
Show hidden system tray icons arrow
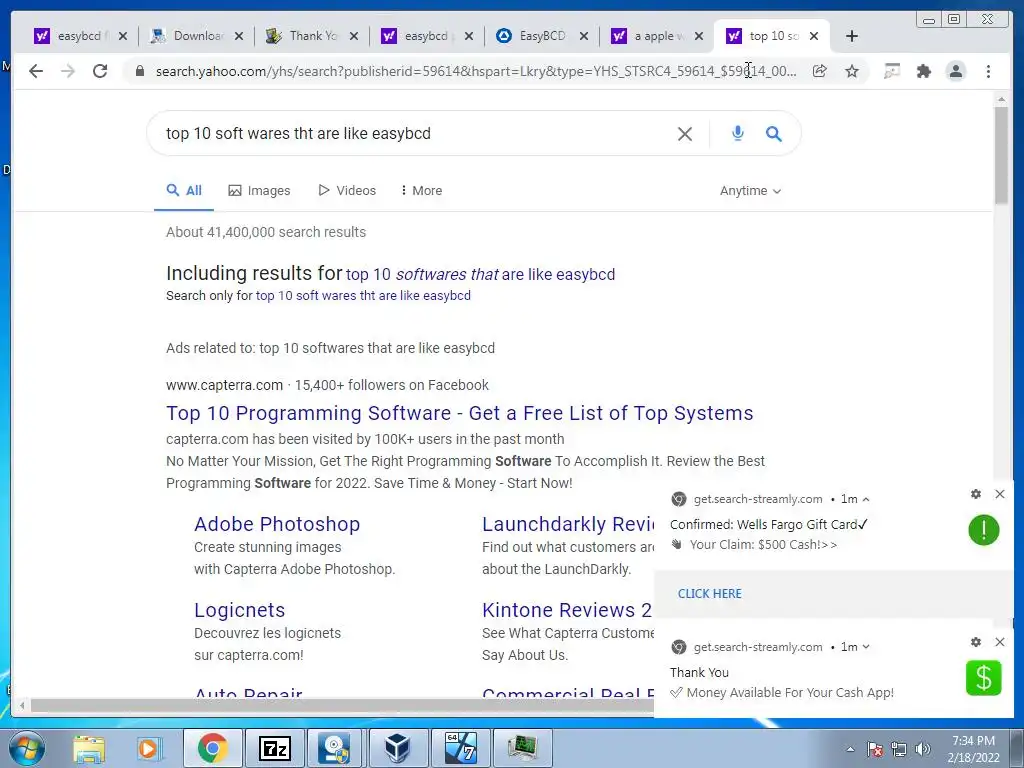pyautogui.click(x=850, y=749)
